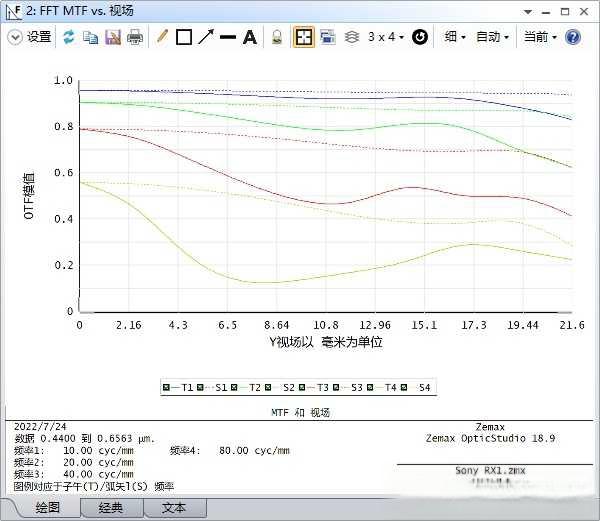600x521 pixels.
Task: Click the lock window icon
Action: (278, 37)
